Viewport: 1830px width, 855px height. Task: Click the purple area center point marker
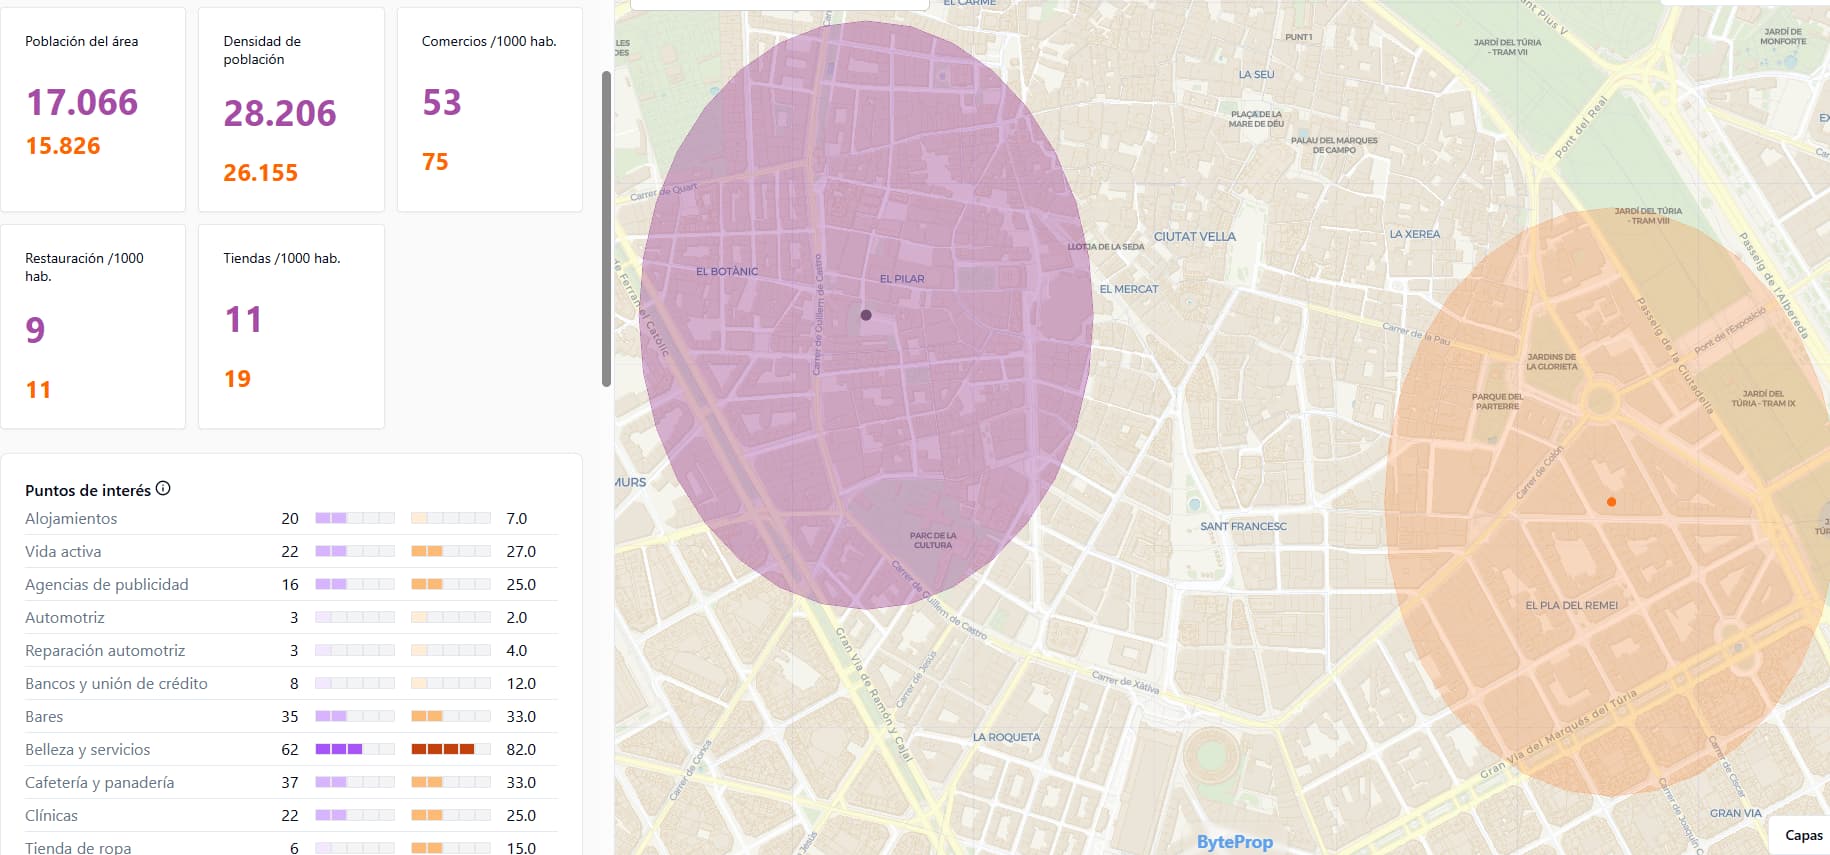point(866,315)
